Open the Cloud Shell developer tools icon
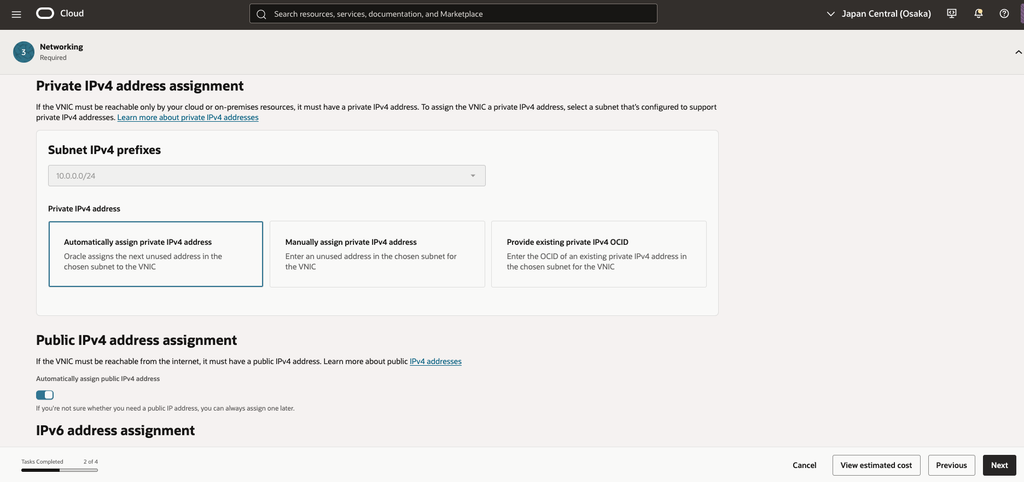This screenshot has width=1024, height=482. pos(952,14)
